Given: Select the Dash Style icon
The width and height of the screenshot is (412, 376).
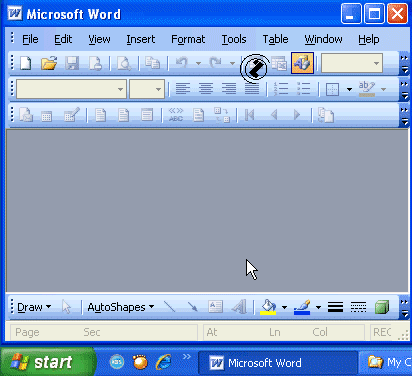Looking at the screenshot, I should [x=358, y=307].
